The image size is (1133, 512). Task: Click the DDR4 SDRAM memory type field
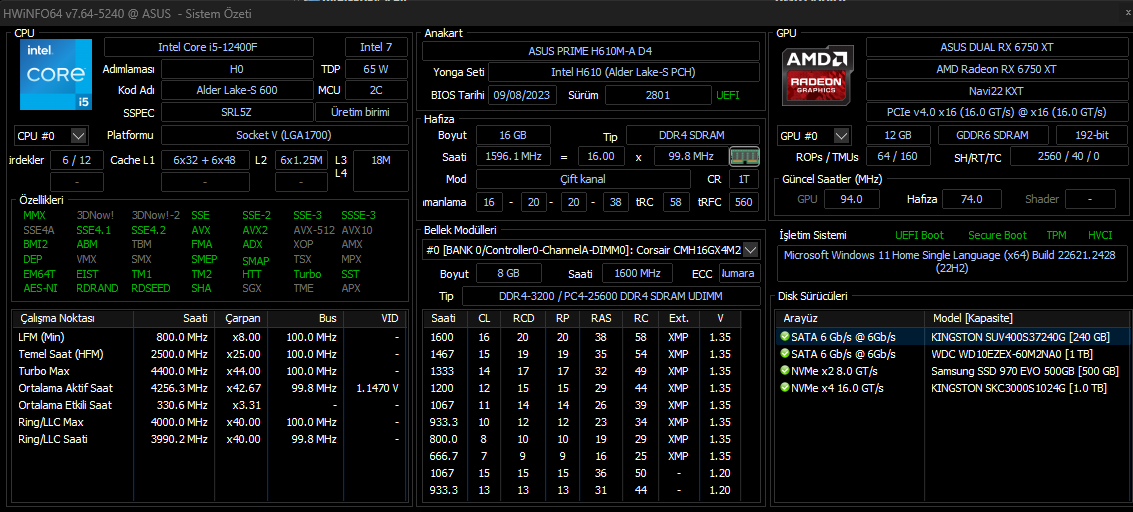[x=692, y=135]
